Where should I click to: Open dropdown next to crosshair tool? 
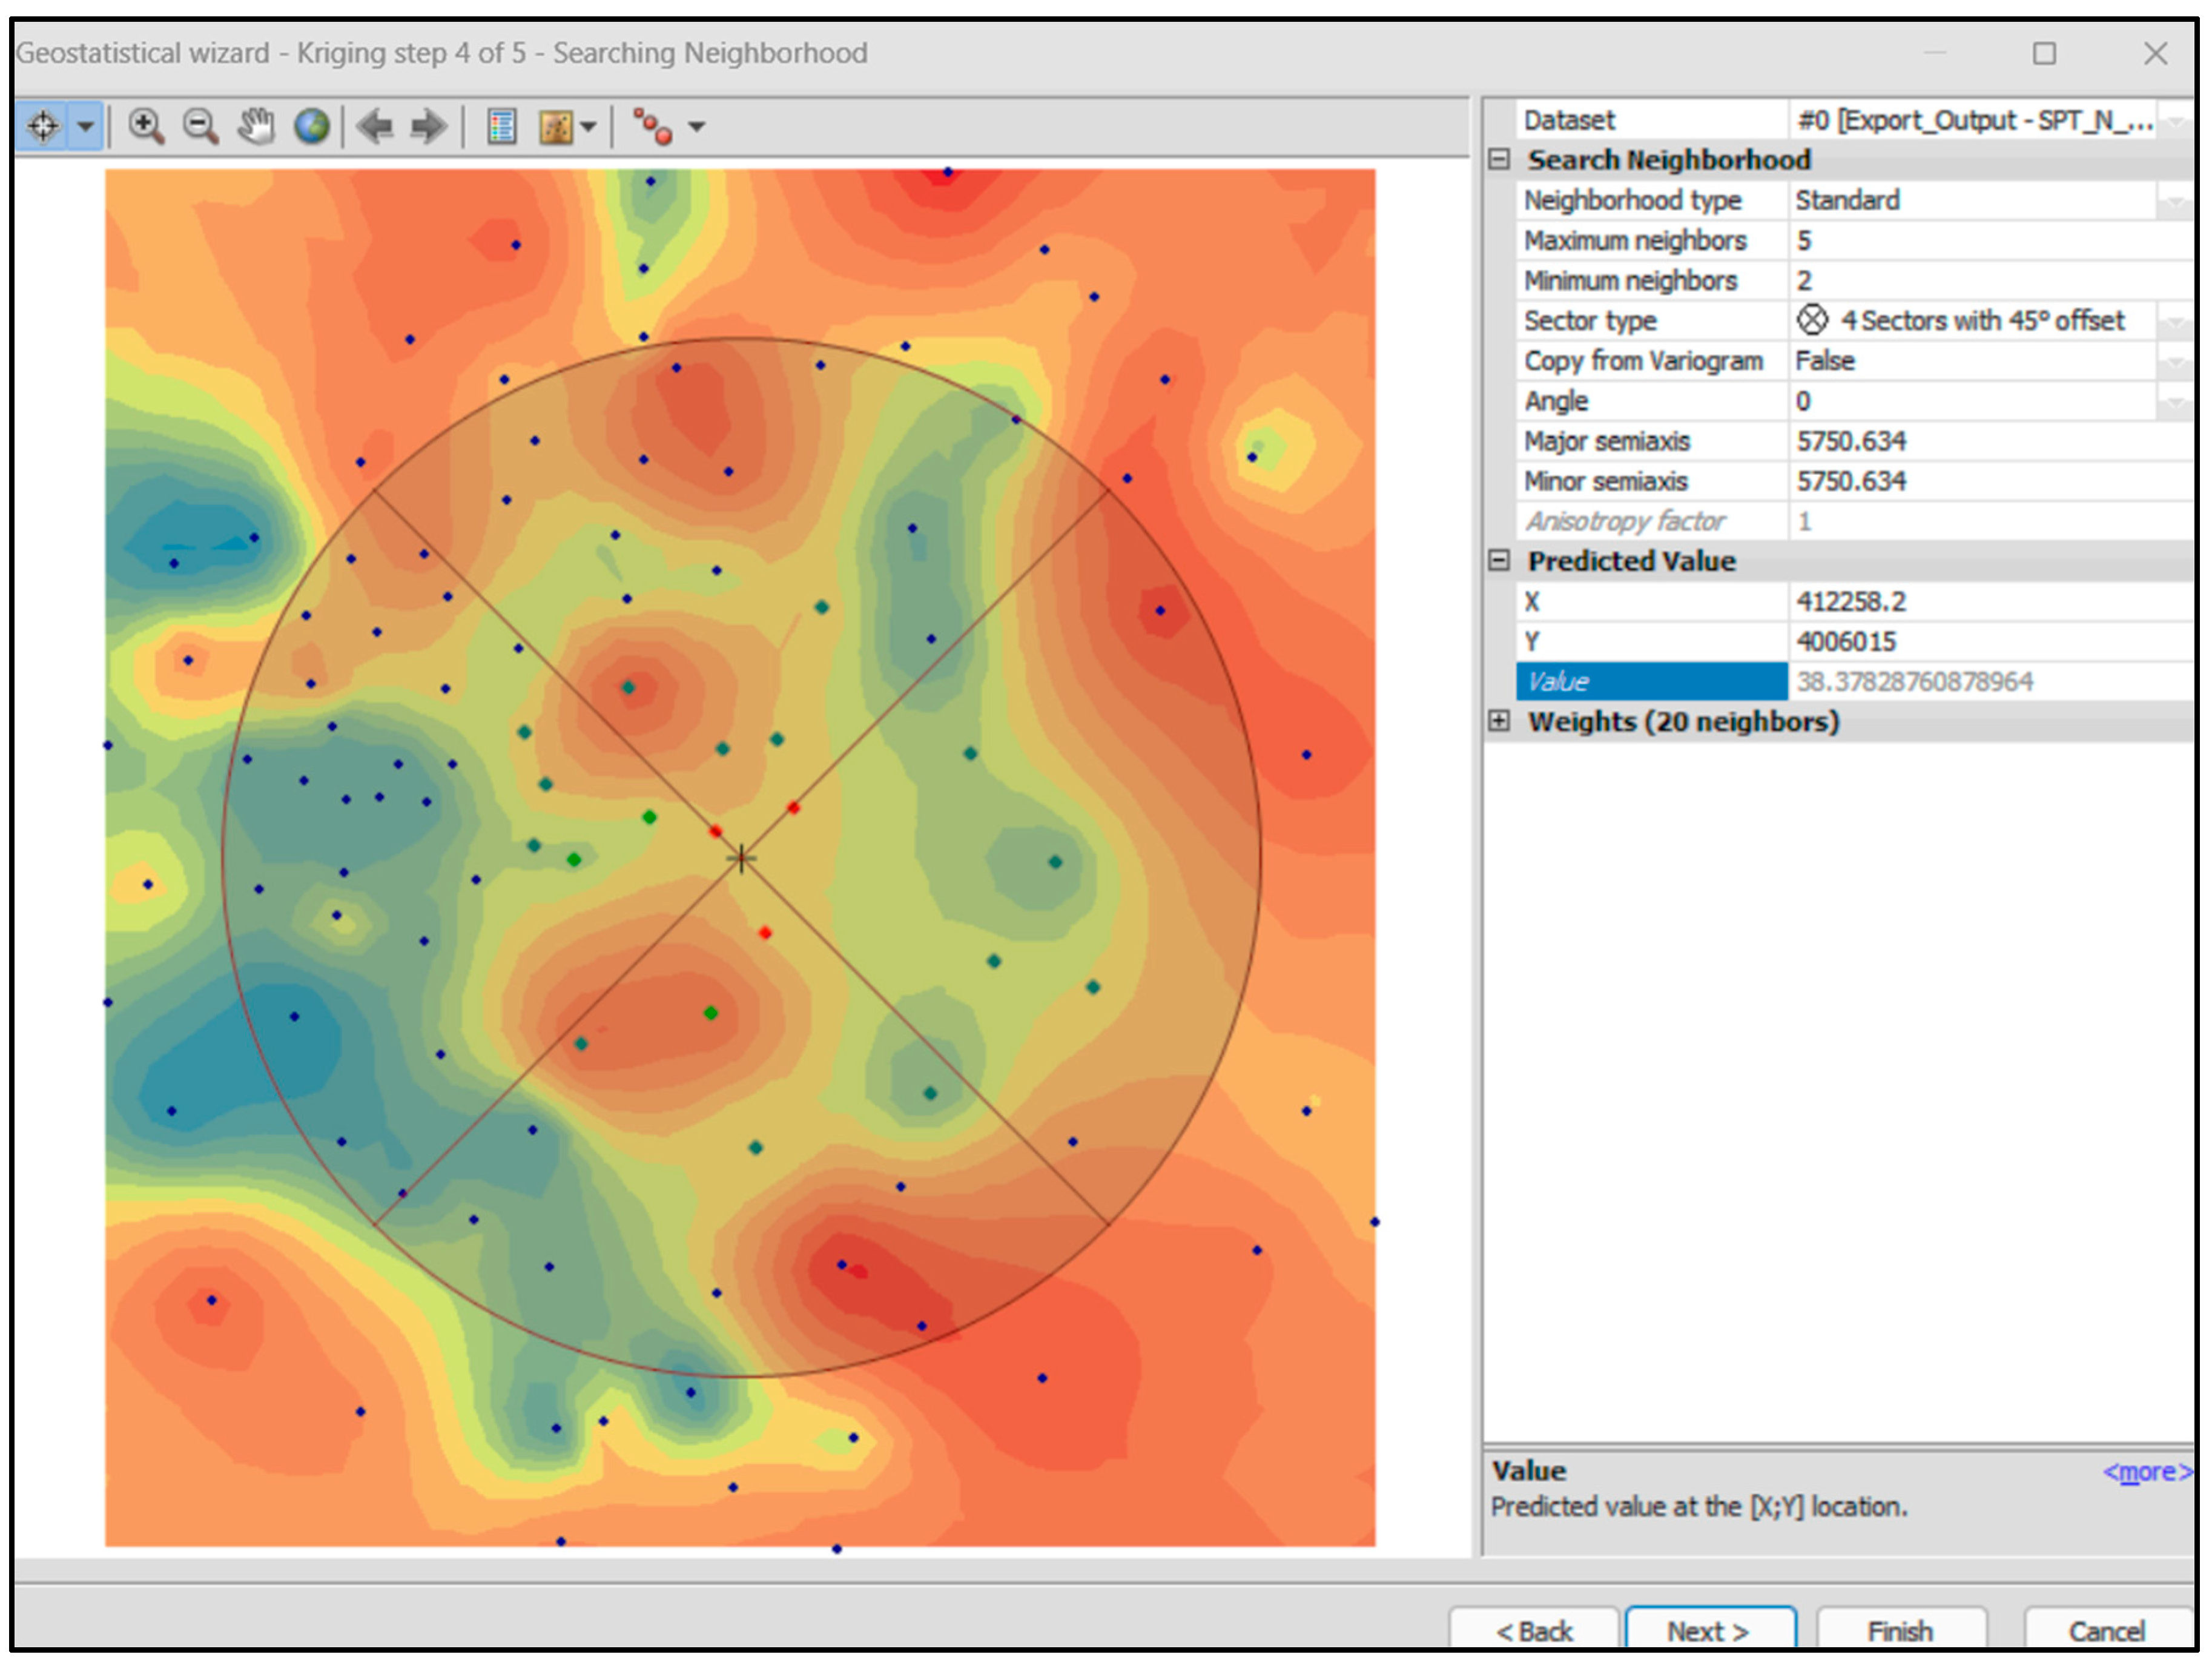[x=86, y=127]
